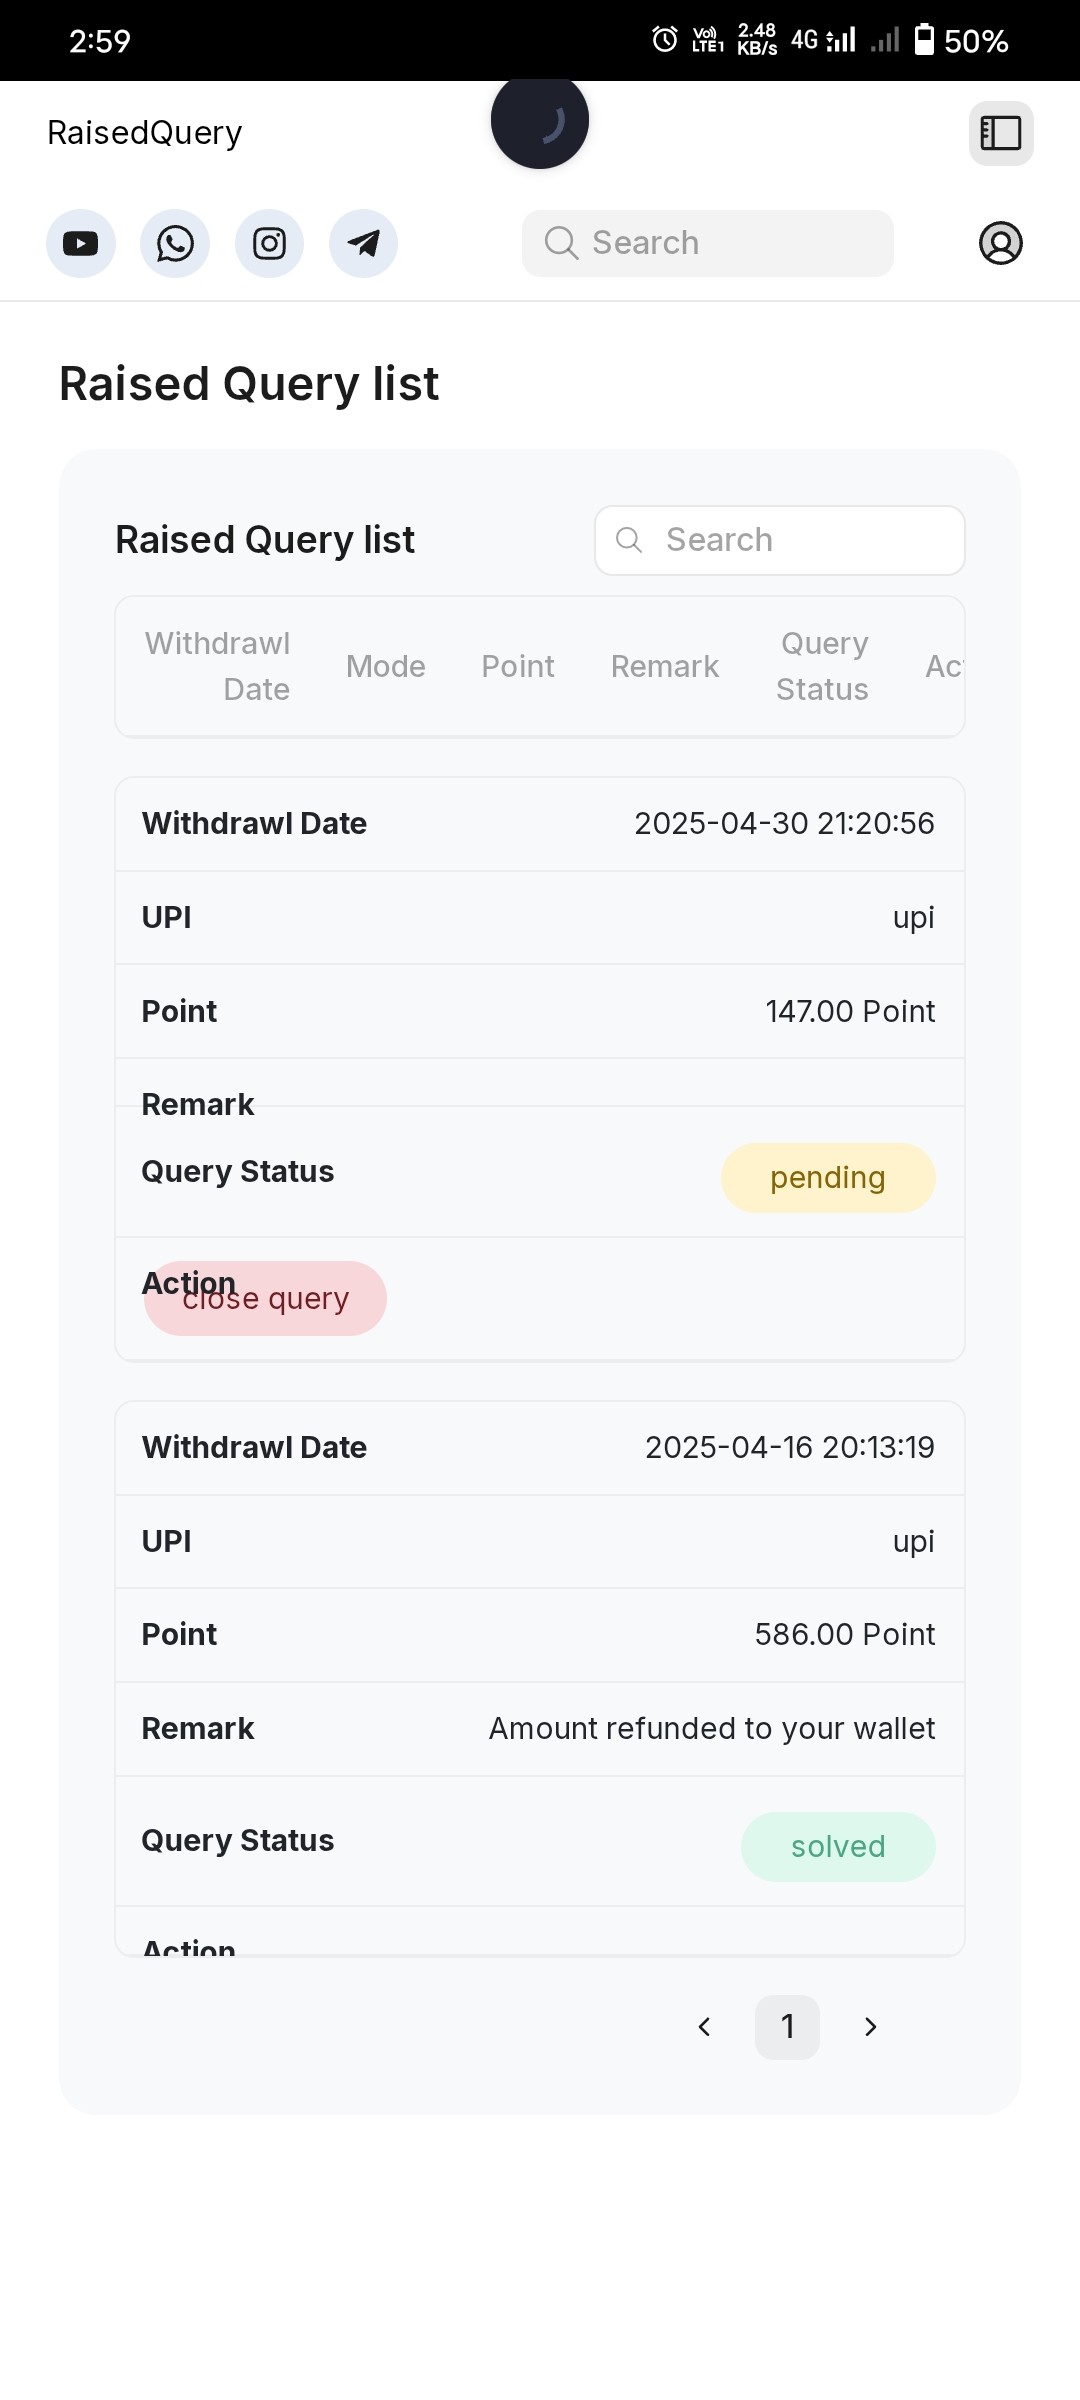1080x2400 pixels.
Task: Click the magnifier icon in header search
Action: (561, 243)
